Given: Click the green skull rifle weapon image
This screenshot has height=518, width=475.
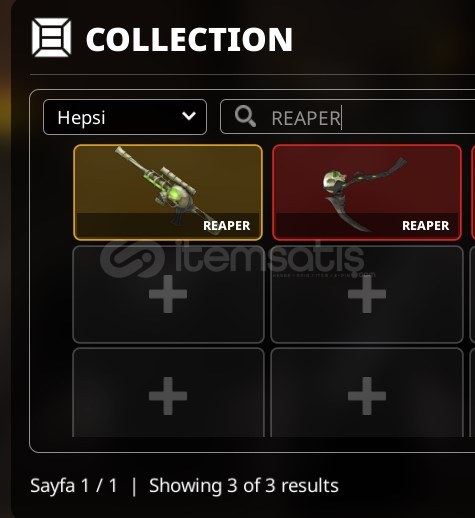Looking at the screenshot, I should point(167,190).
